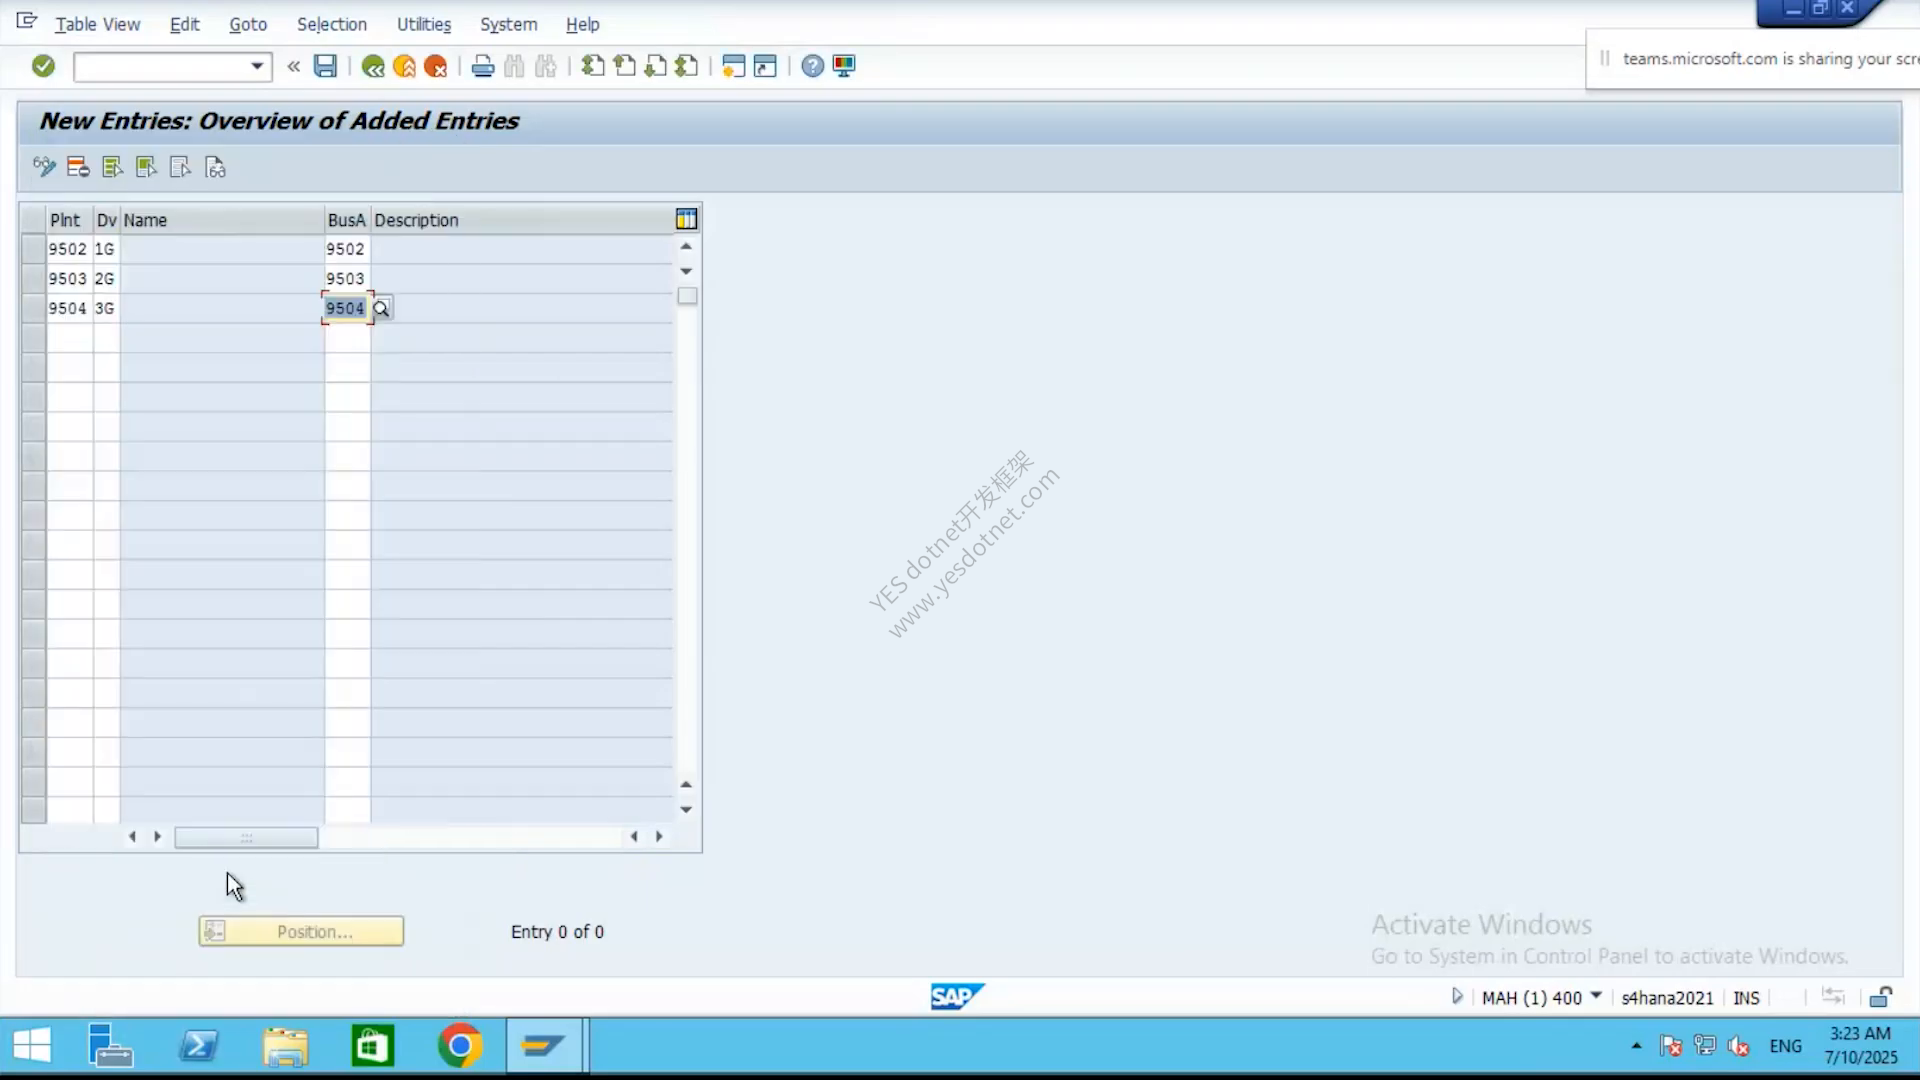Save the new entries with the diskette icon

[325, 66]
